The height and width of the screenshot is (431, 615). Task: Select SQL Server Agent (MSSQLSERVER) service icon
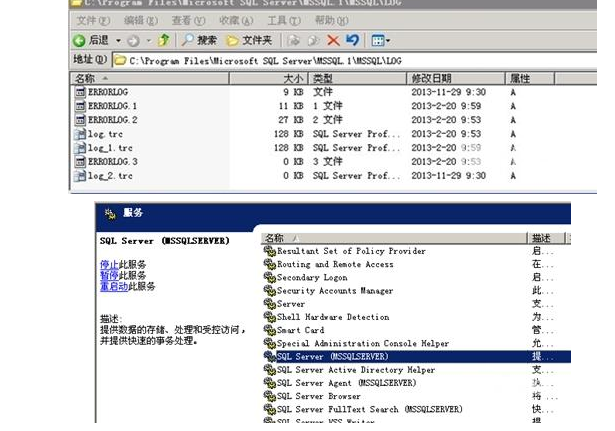269,383
